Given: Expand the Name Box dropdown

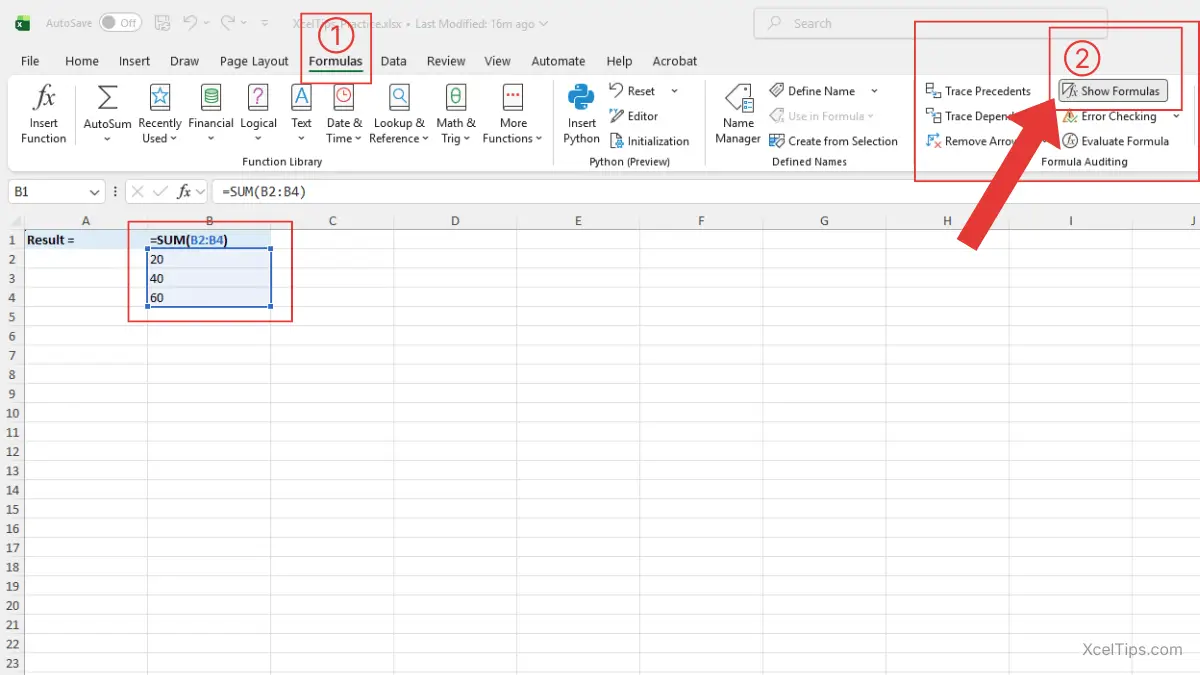Looking at the screenshot, I should (x=95, y=191).
